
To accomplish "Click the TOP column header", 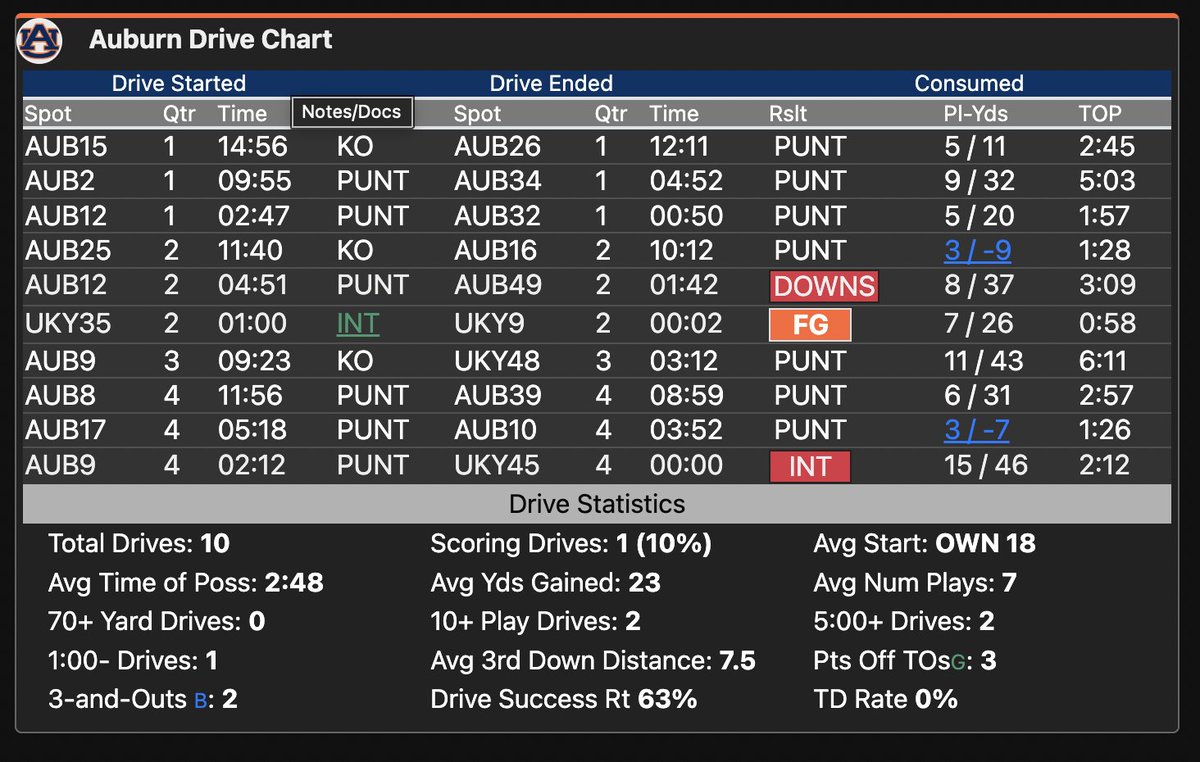I will click(x=1100, y=114).
